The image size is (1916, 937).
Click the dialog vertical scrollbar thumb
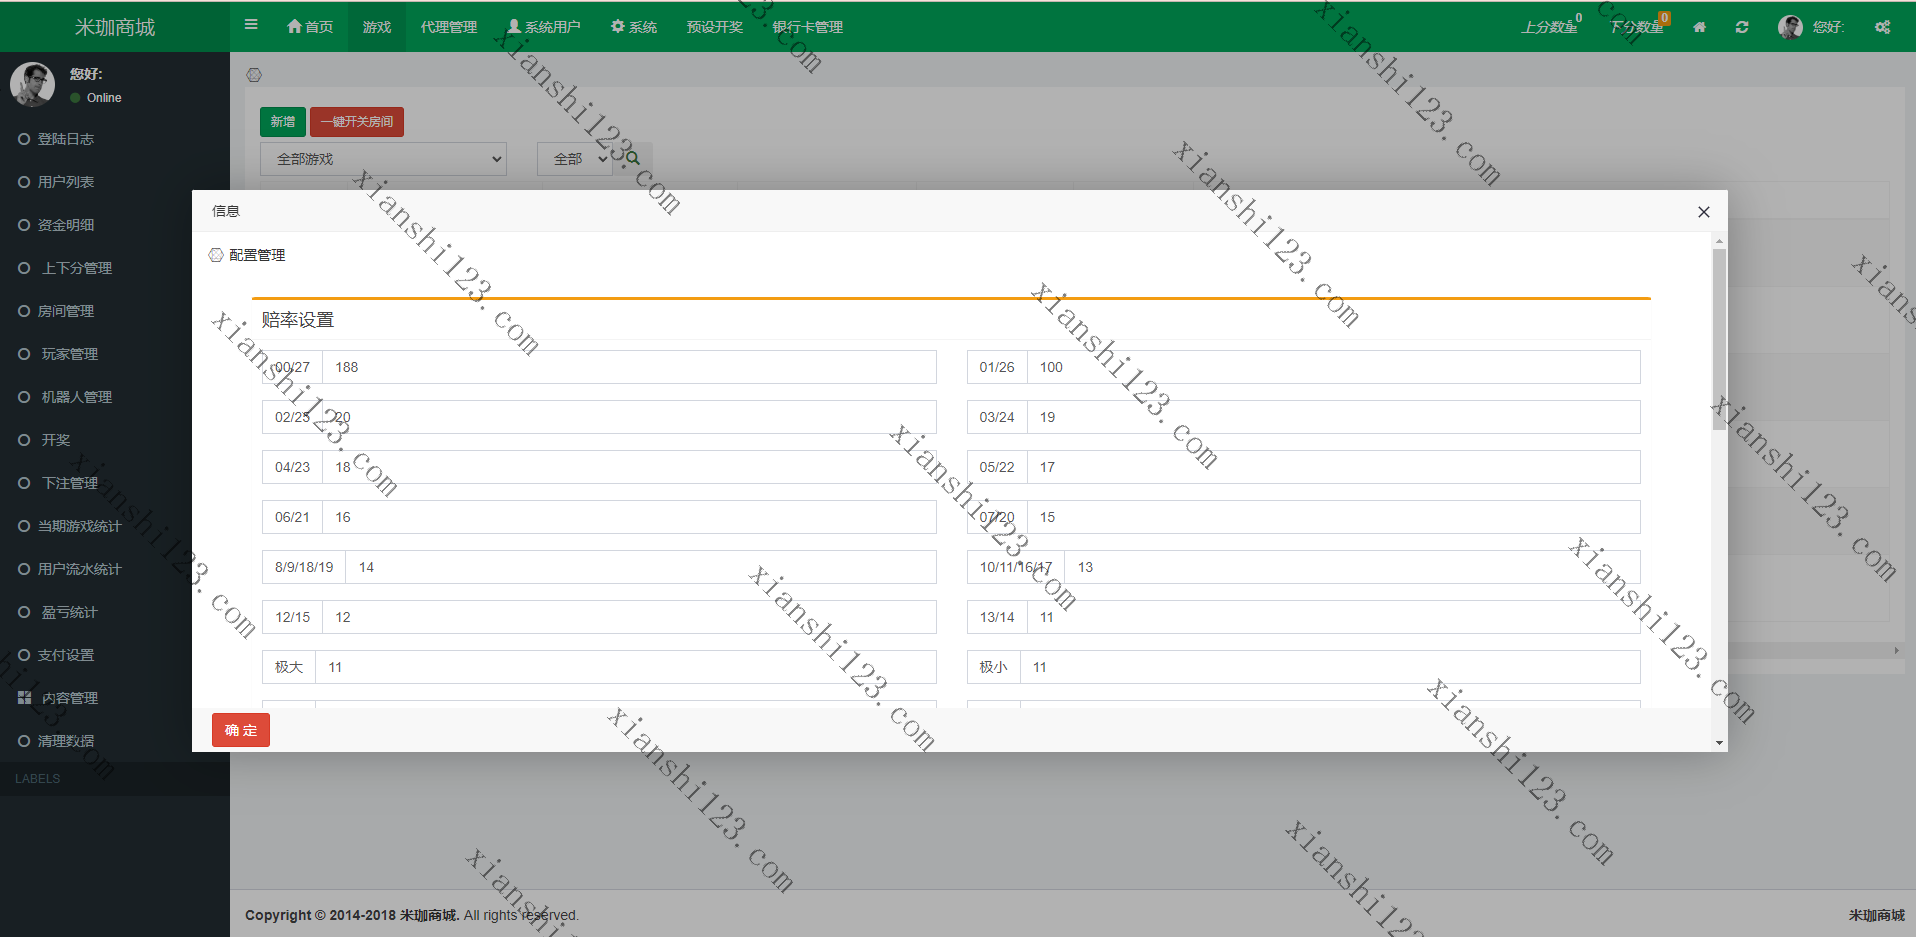pyautogui.click(x=1719, y=339)
